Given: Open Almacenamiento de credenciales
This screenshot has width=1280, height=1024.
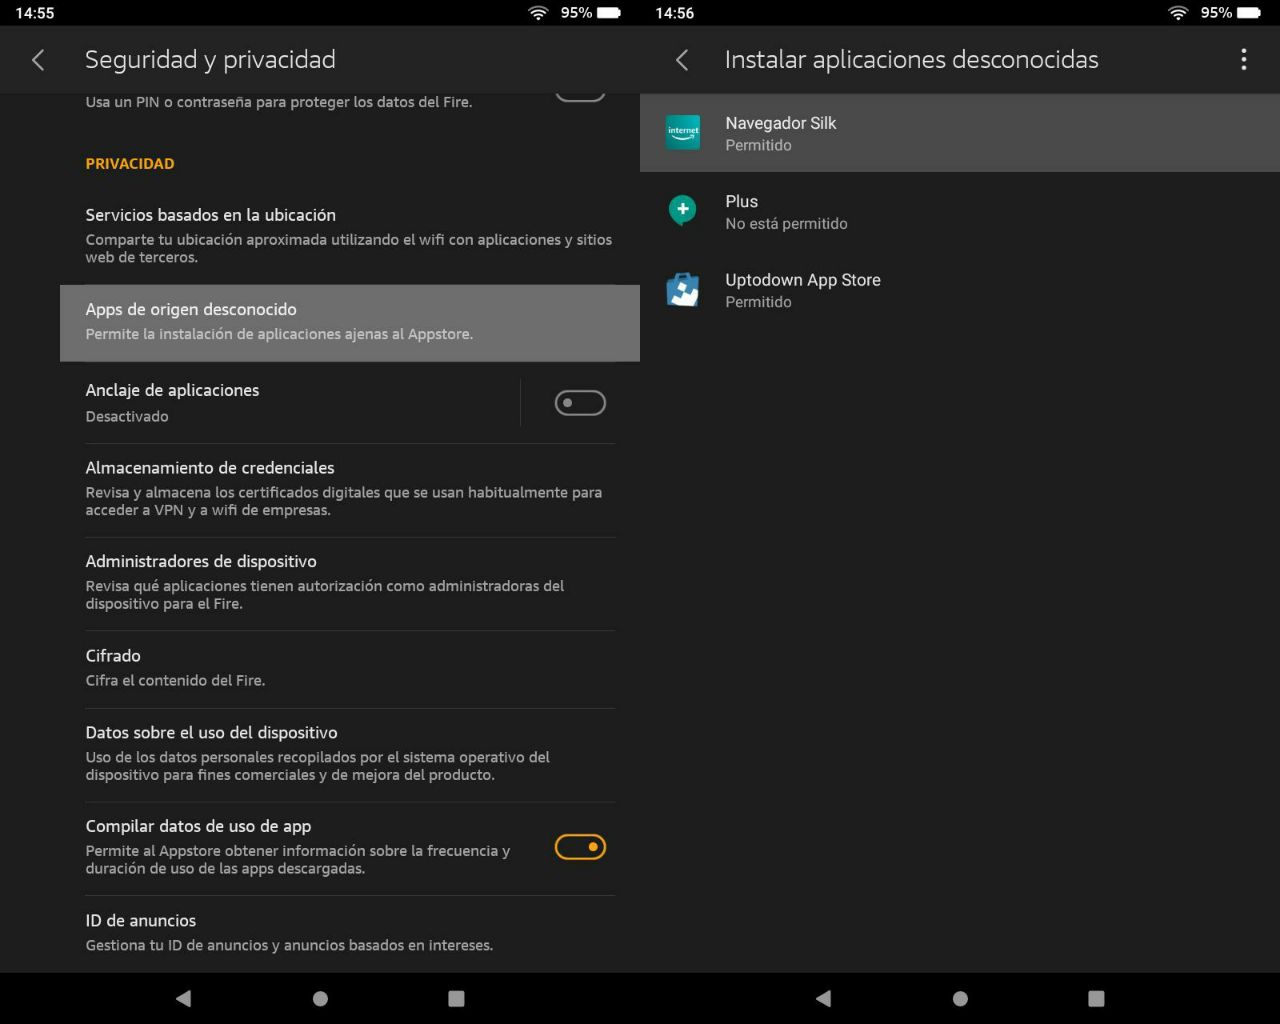Looking at the screenshot, I should point(350,488).
